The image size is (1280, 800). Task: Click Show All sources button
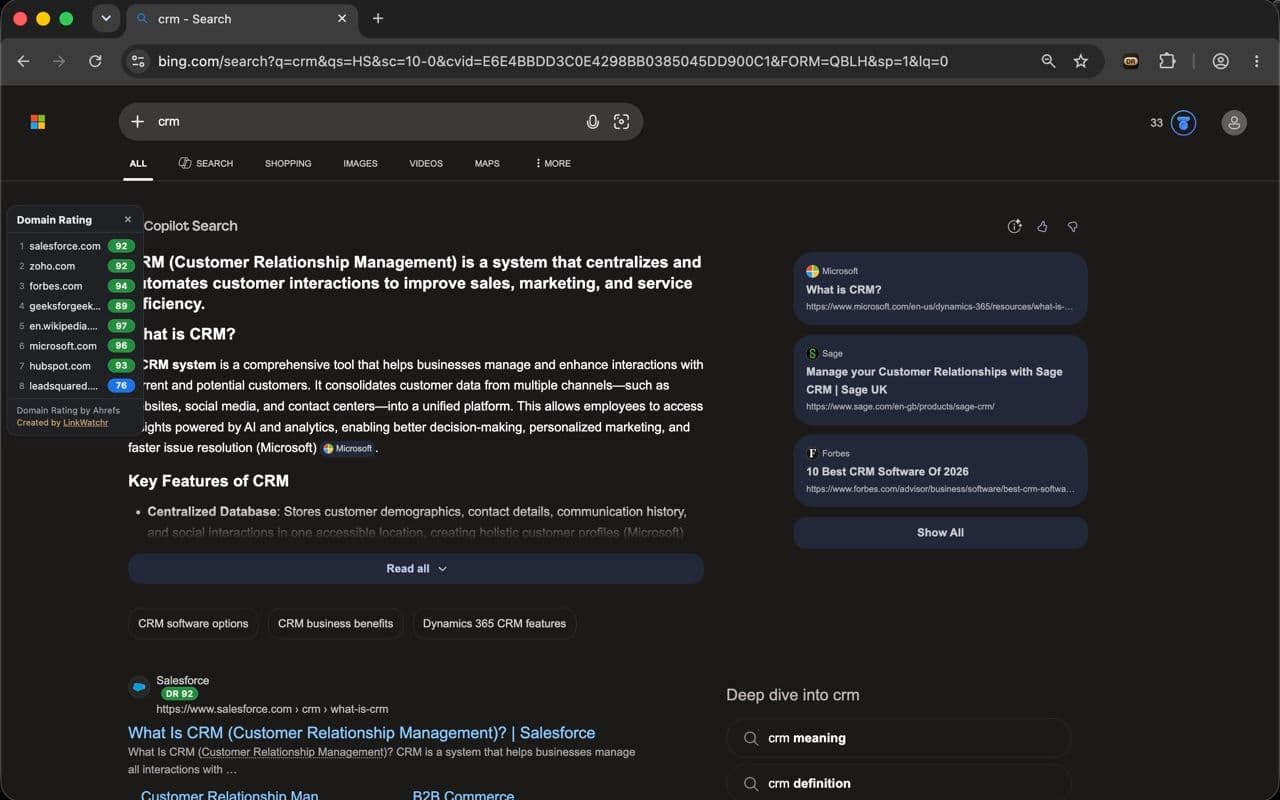940,533
